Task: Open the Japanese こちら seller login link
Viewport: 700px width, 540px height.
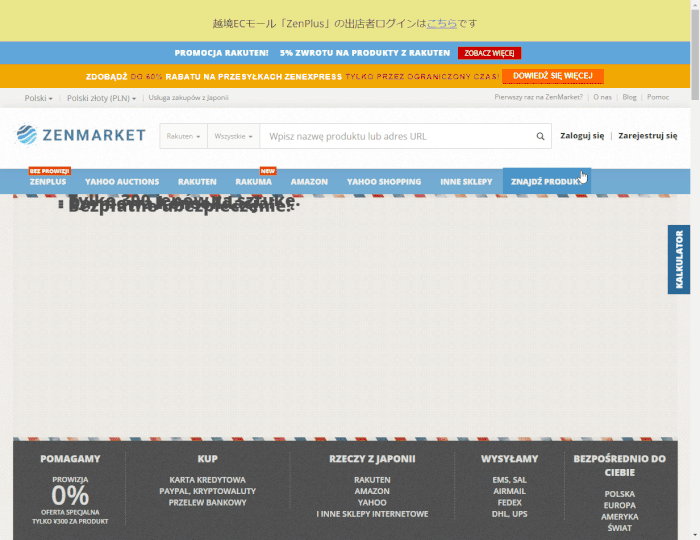Action: tap(442, 23)
